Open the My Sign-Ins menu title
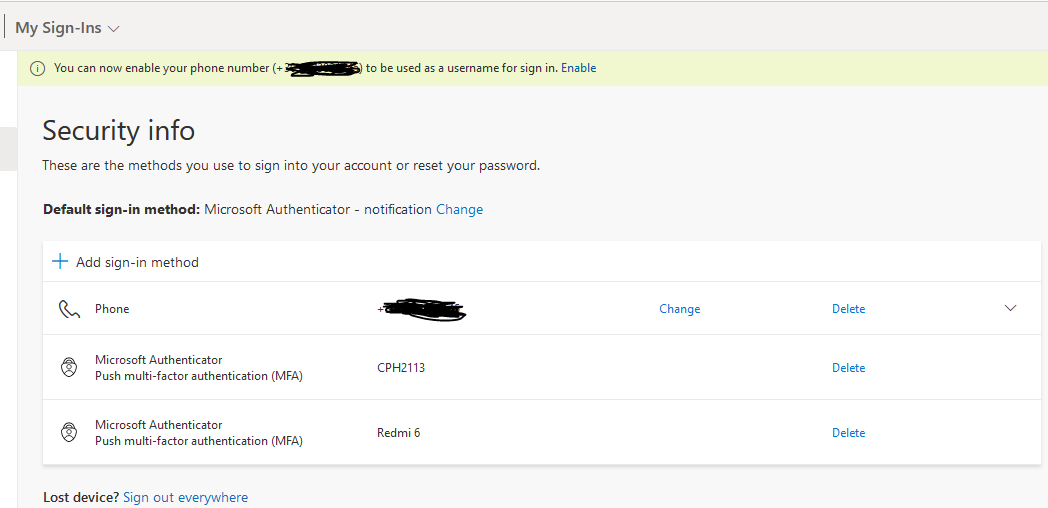This screenshot has width=1048, height=508. tap(59, 28)
